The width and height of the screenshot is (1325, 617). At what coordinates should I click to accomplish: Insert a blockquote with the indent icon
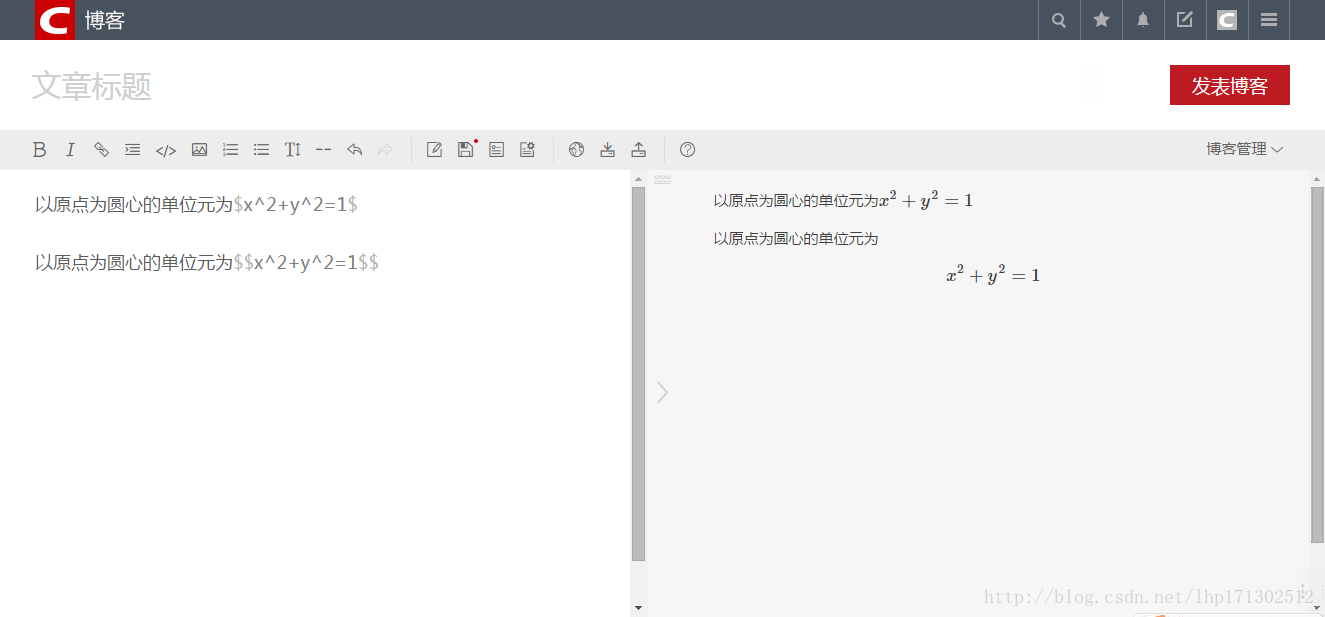tap(132, 150)
